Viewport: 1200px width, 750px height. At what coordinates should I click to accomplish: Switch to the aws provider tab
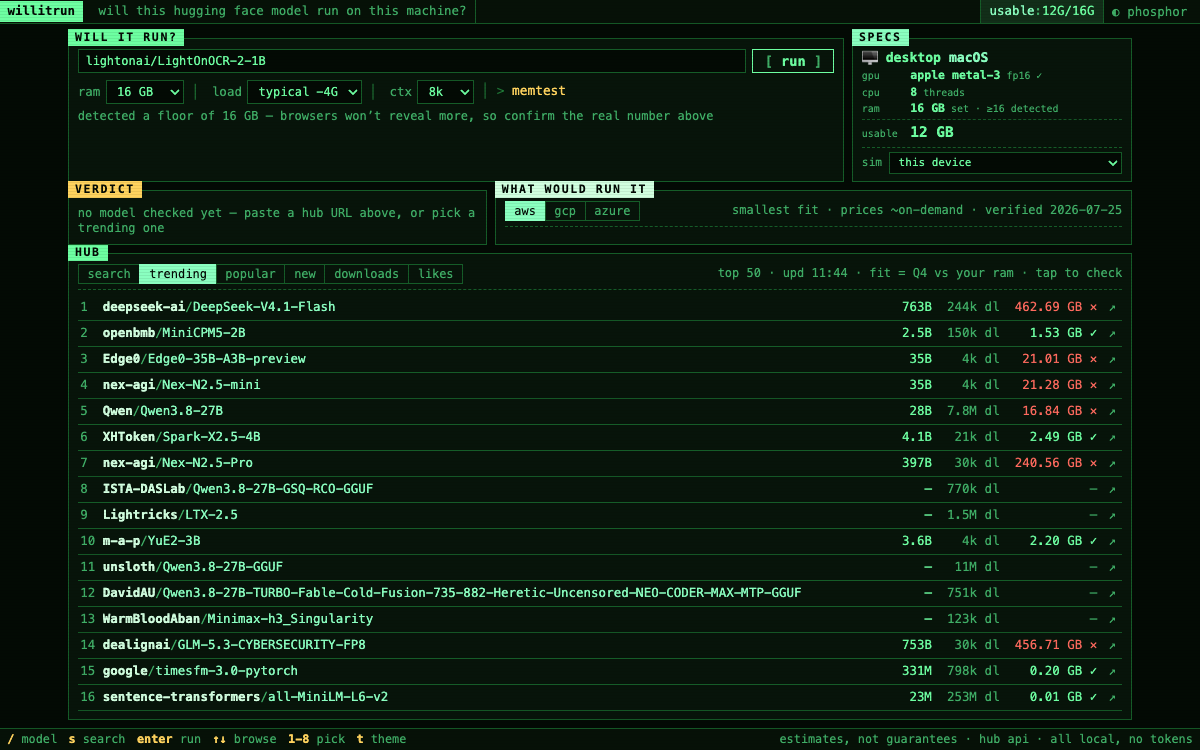point(525,211)
